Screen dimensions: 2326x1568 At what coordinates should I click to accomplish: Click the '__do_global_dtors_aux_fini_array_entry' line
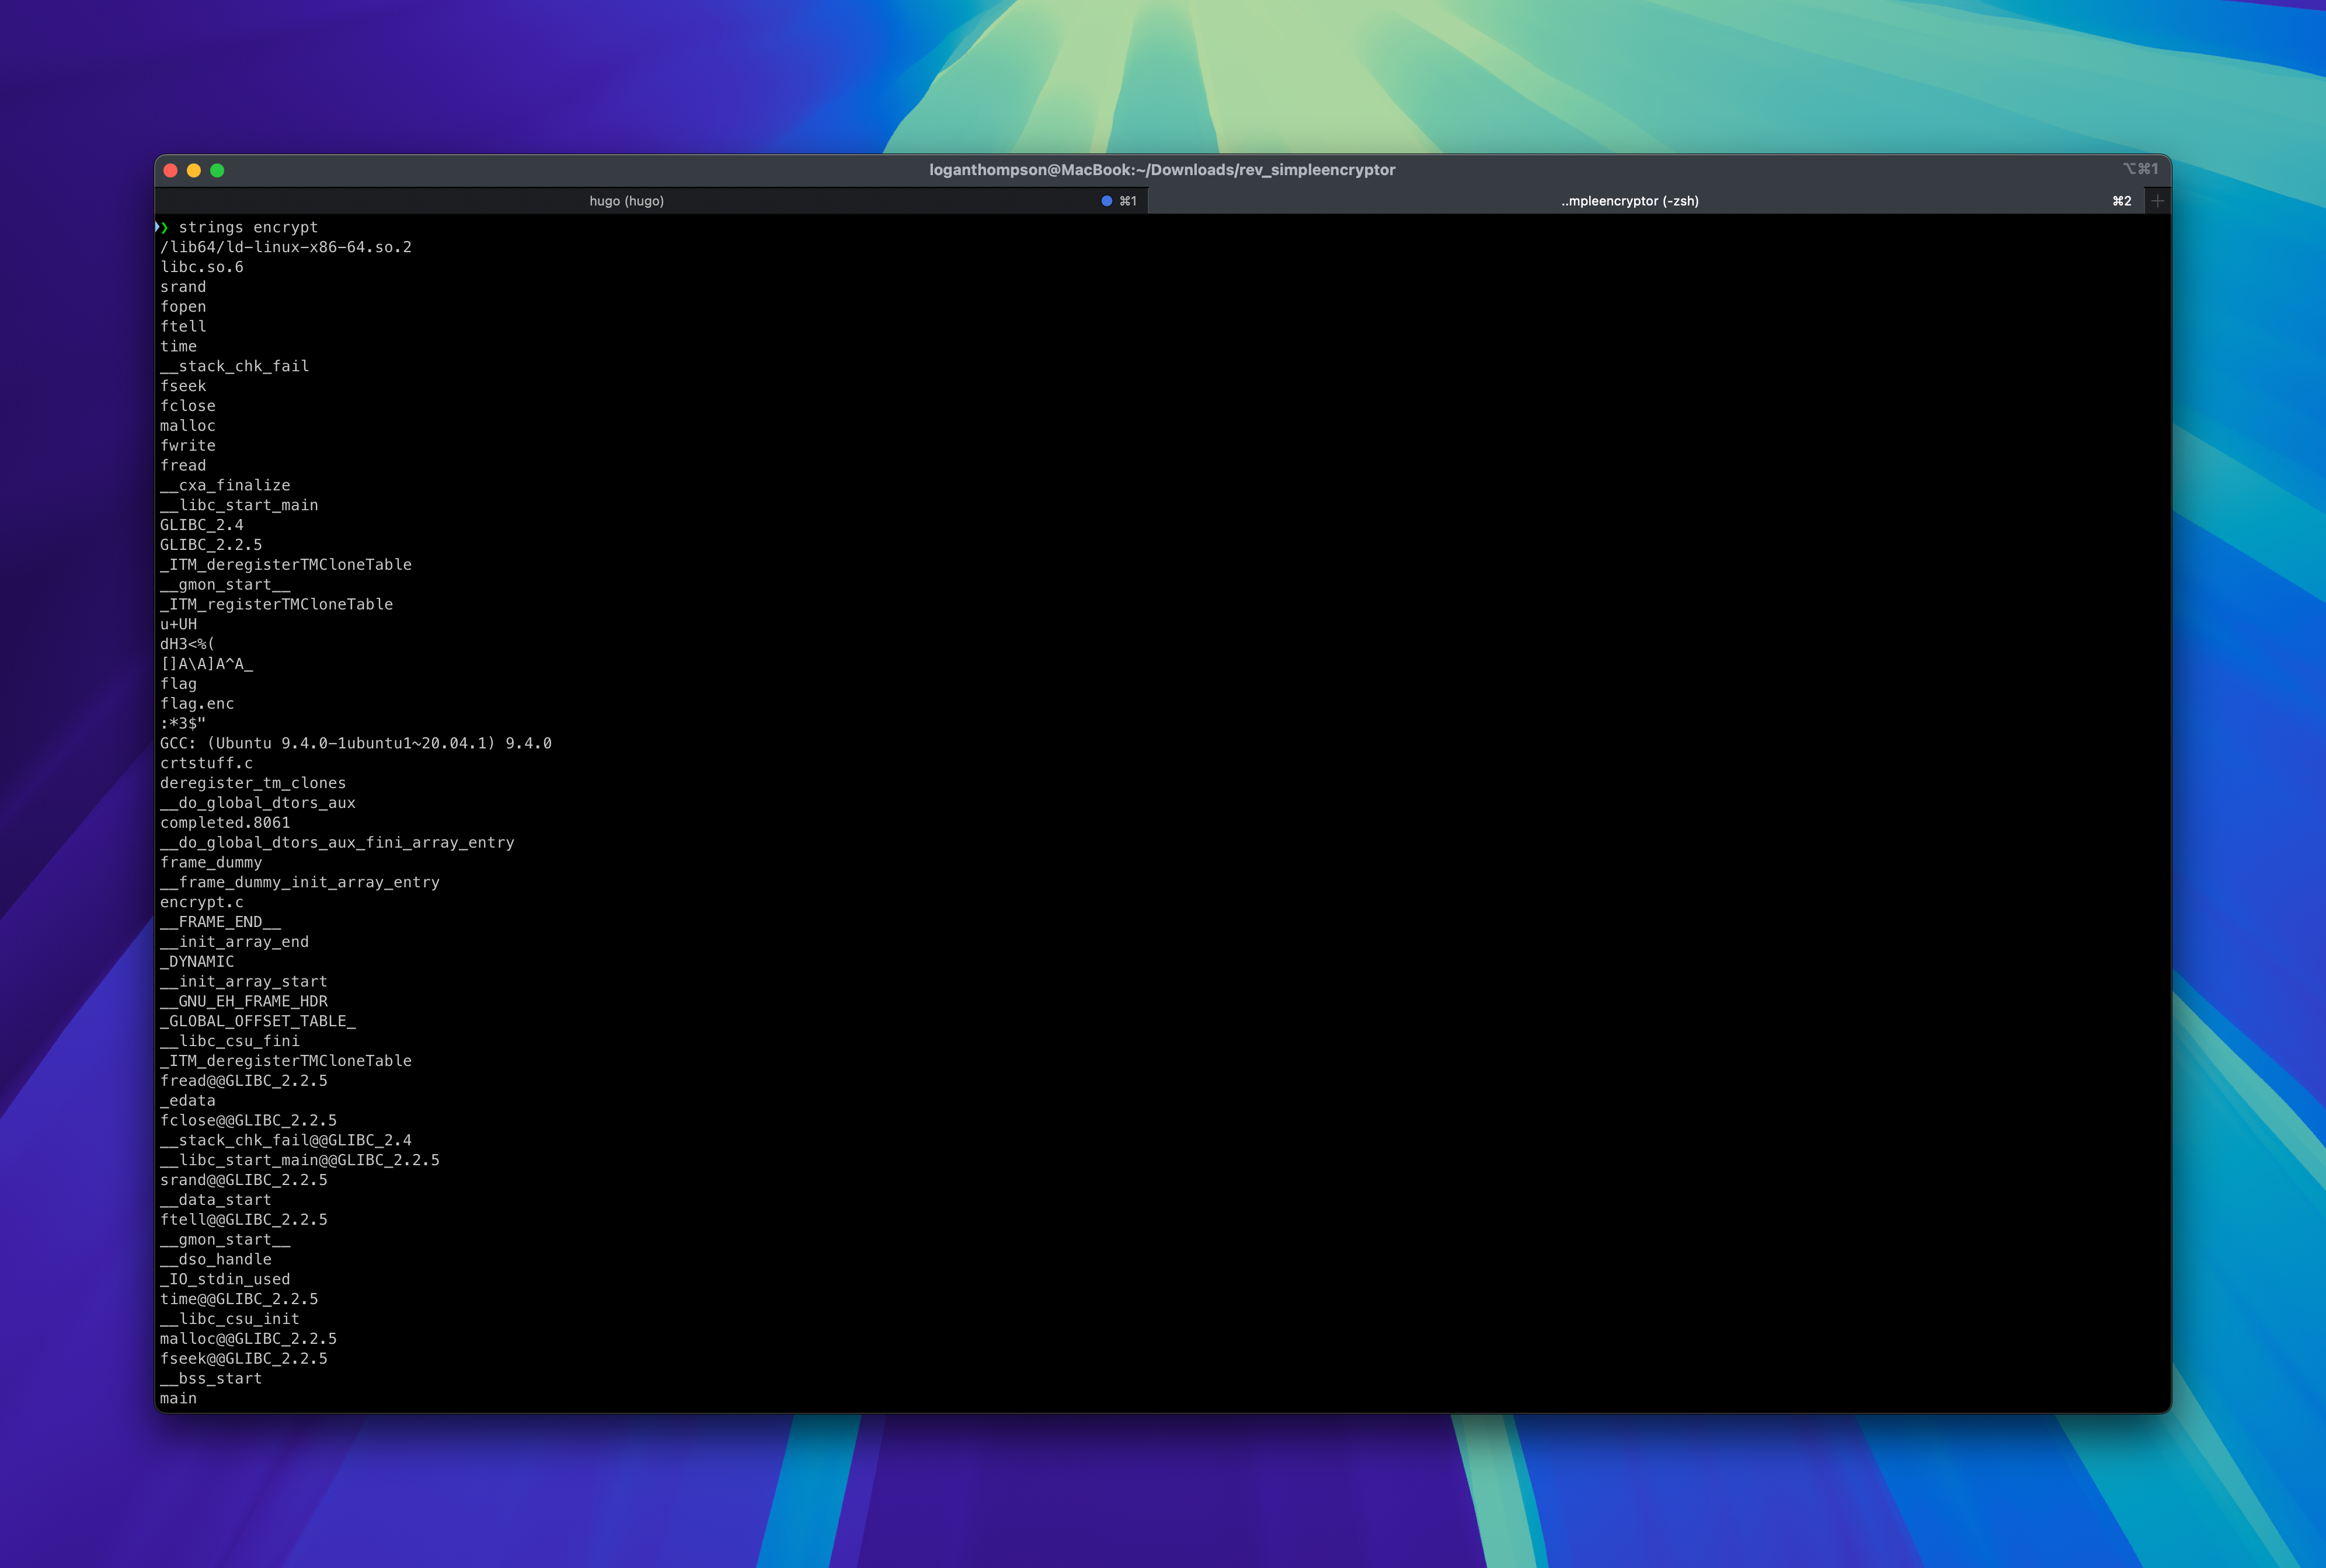coord(338,843)
